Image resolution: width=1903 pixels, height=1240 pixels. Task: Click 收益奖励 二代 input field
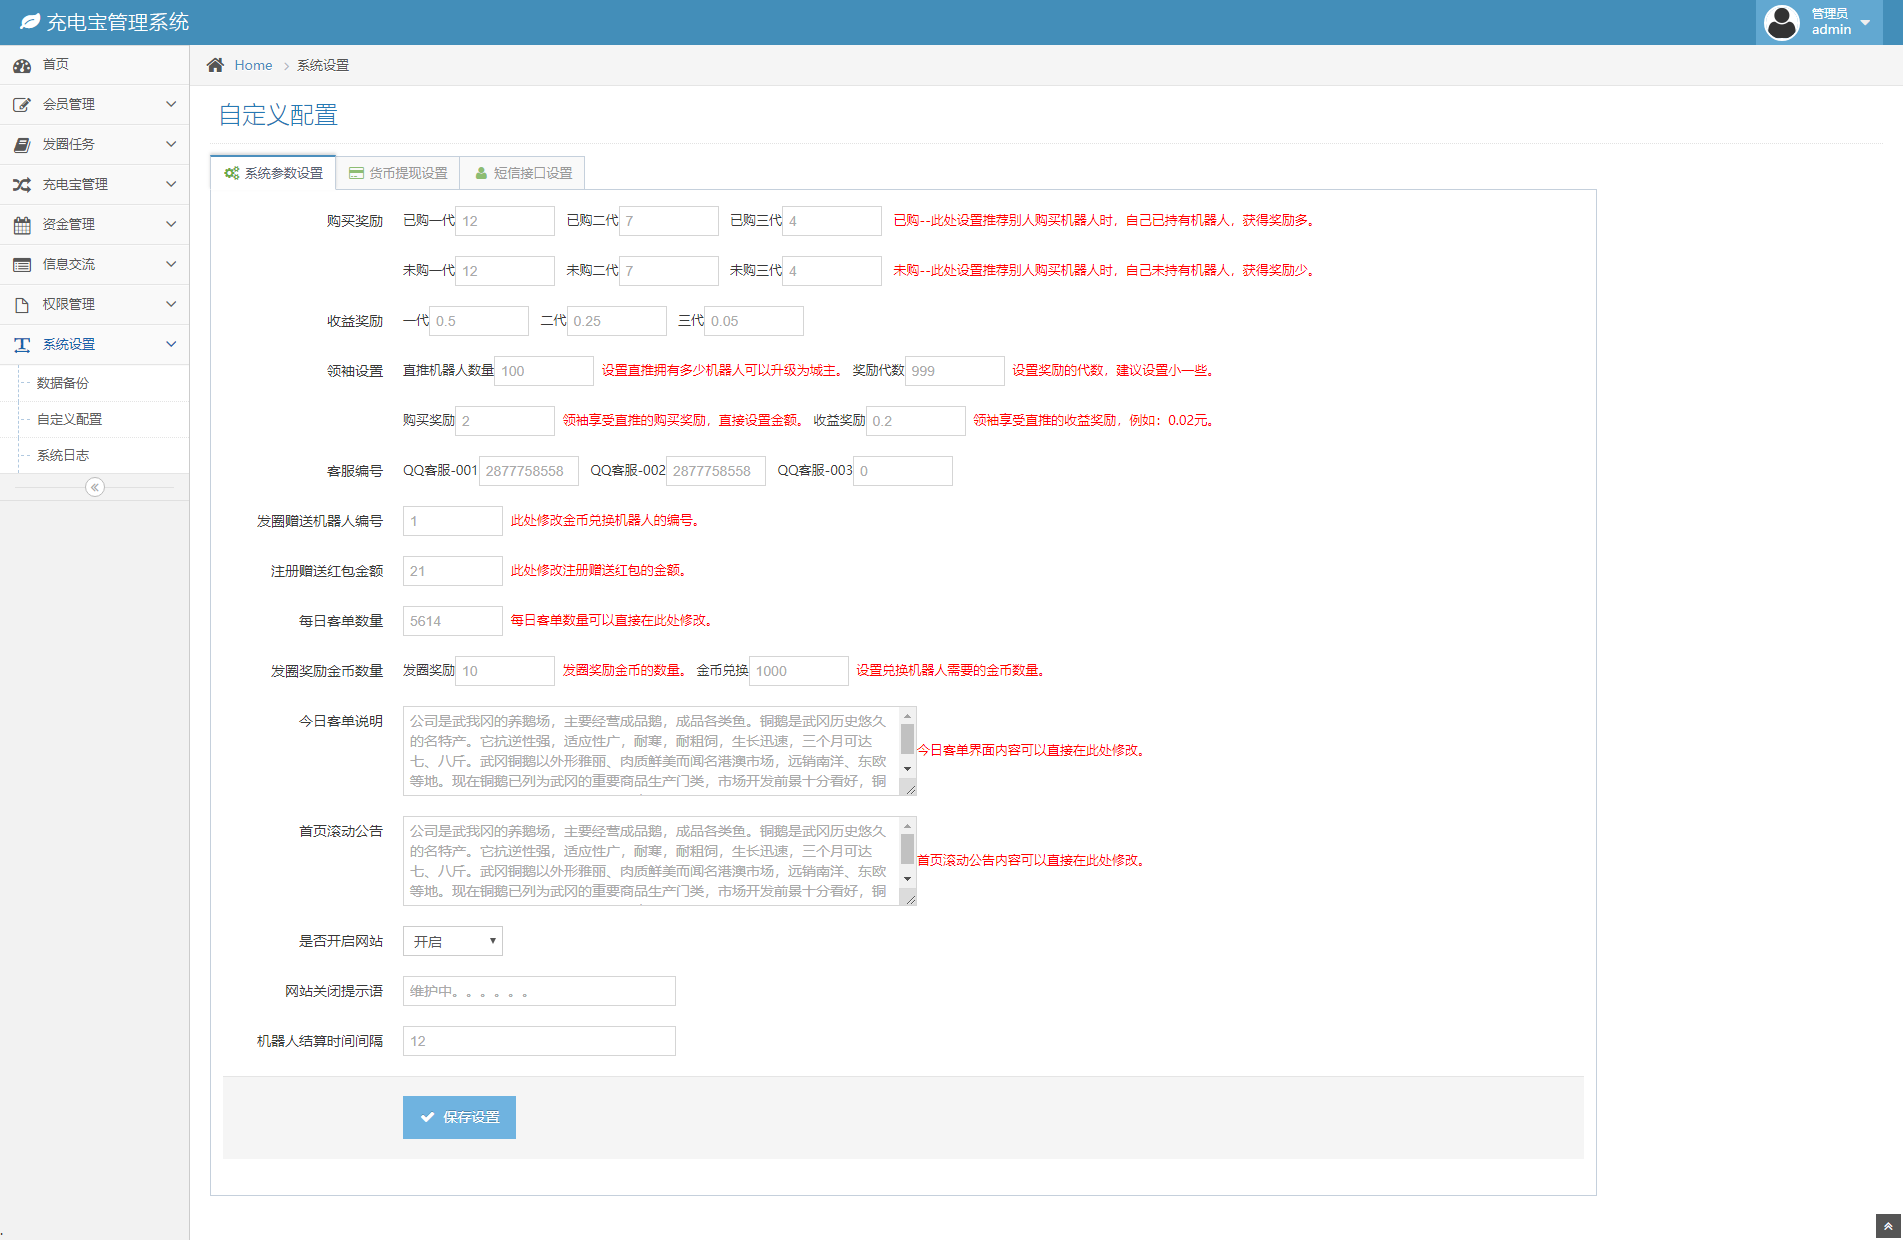[x=616, y=321]
